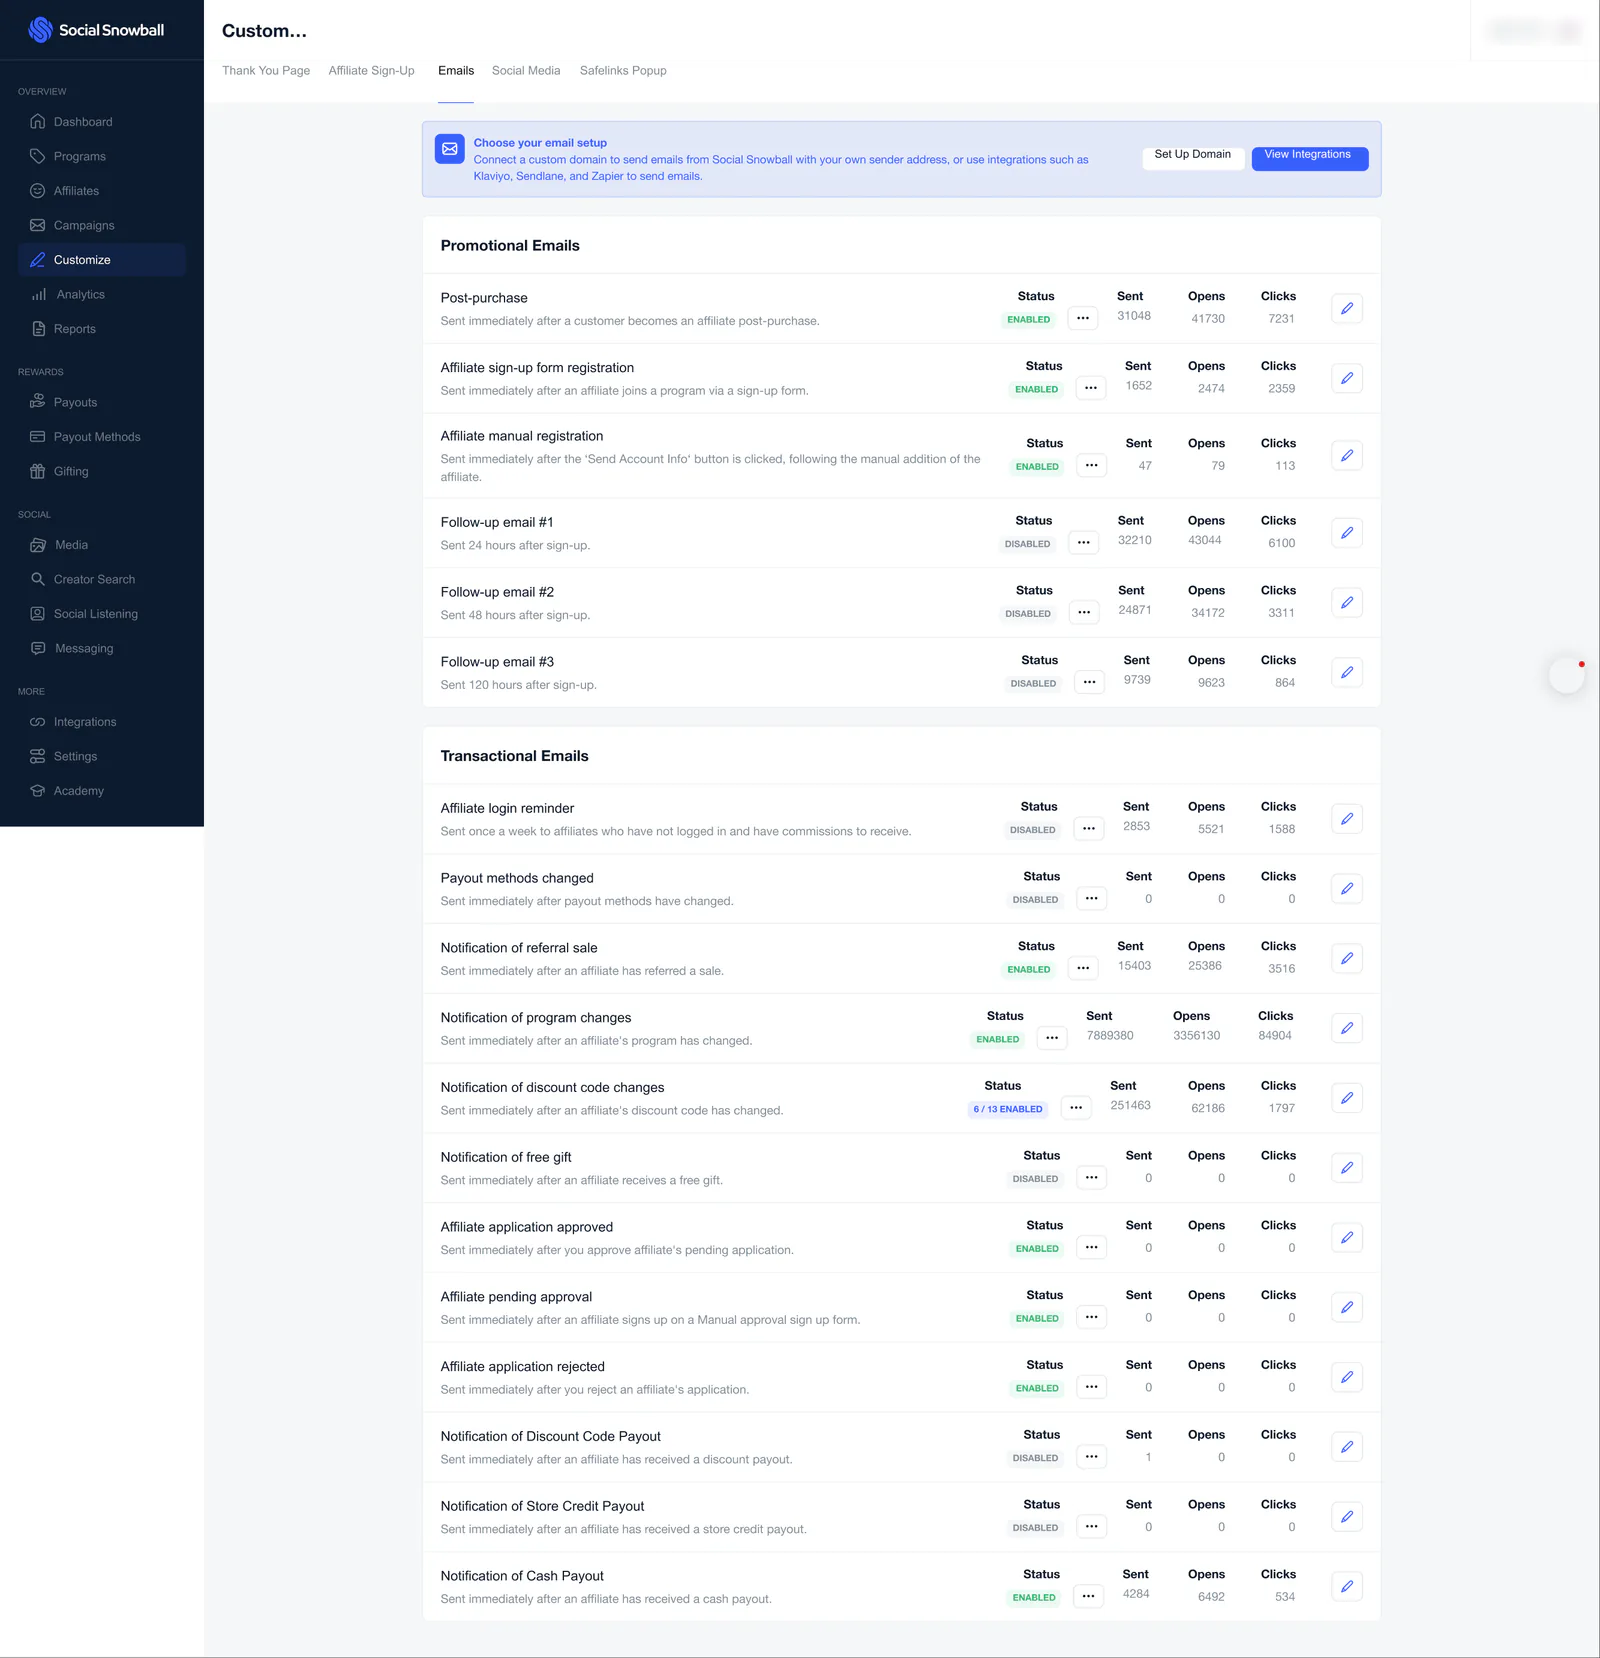1600x1658 pixels.
Task: Open options menu for Affiliate manual registration
Action: click(1091, 465)
